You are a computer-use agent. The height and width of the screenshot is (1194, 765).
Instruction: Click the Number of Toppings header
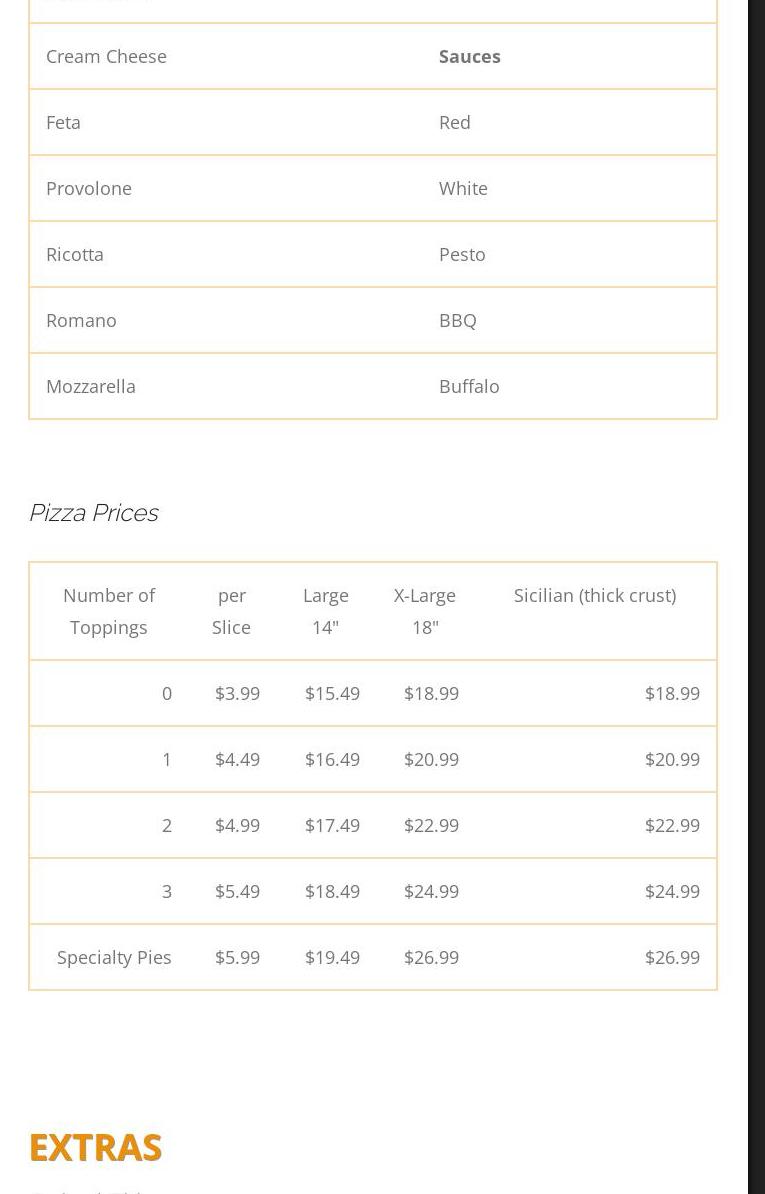coord(108,611)
